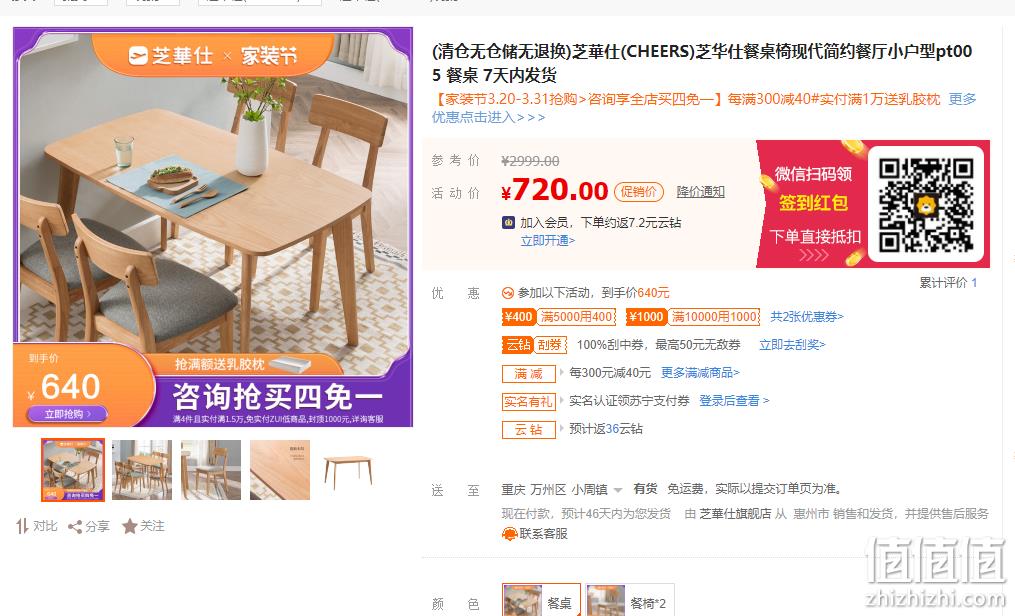
Task: Click 立即开通 membership link
Action: [x=548, y=241]
